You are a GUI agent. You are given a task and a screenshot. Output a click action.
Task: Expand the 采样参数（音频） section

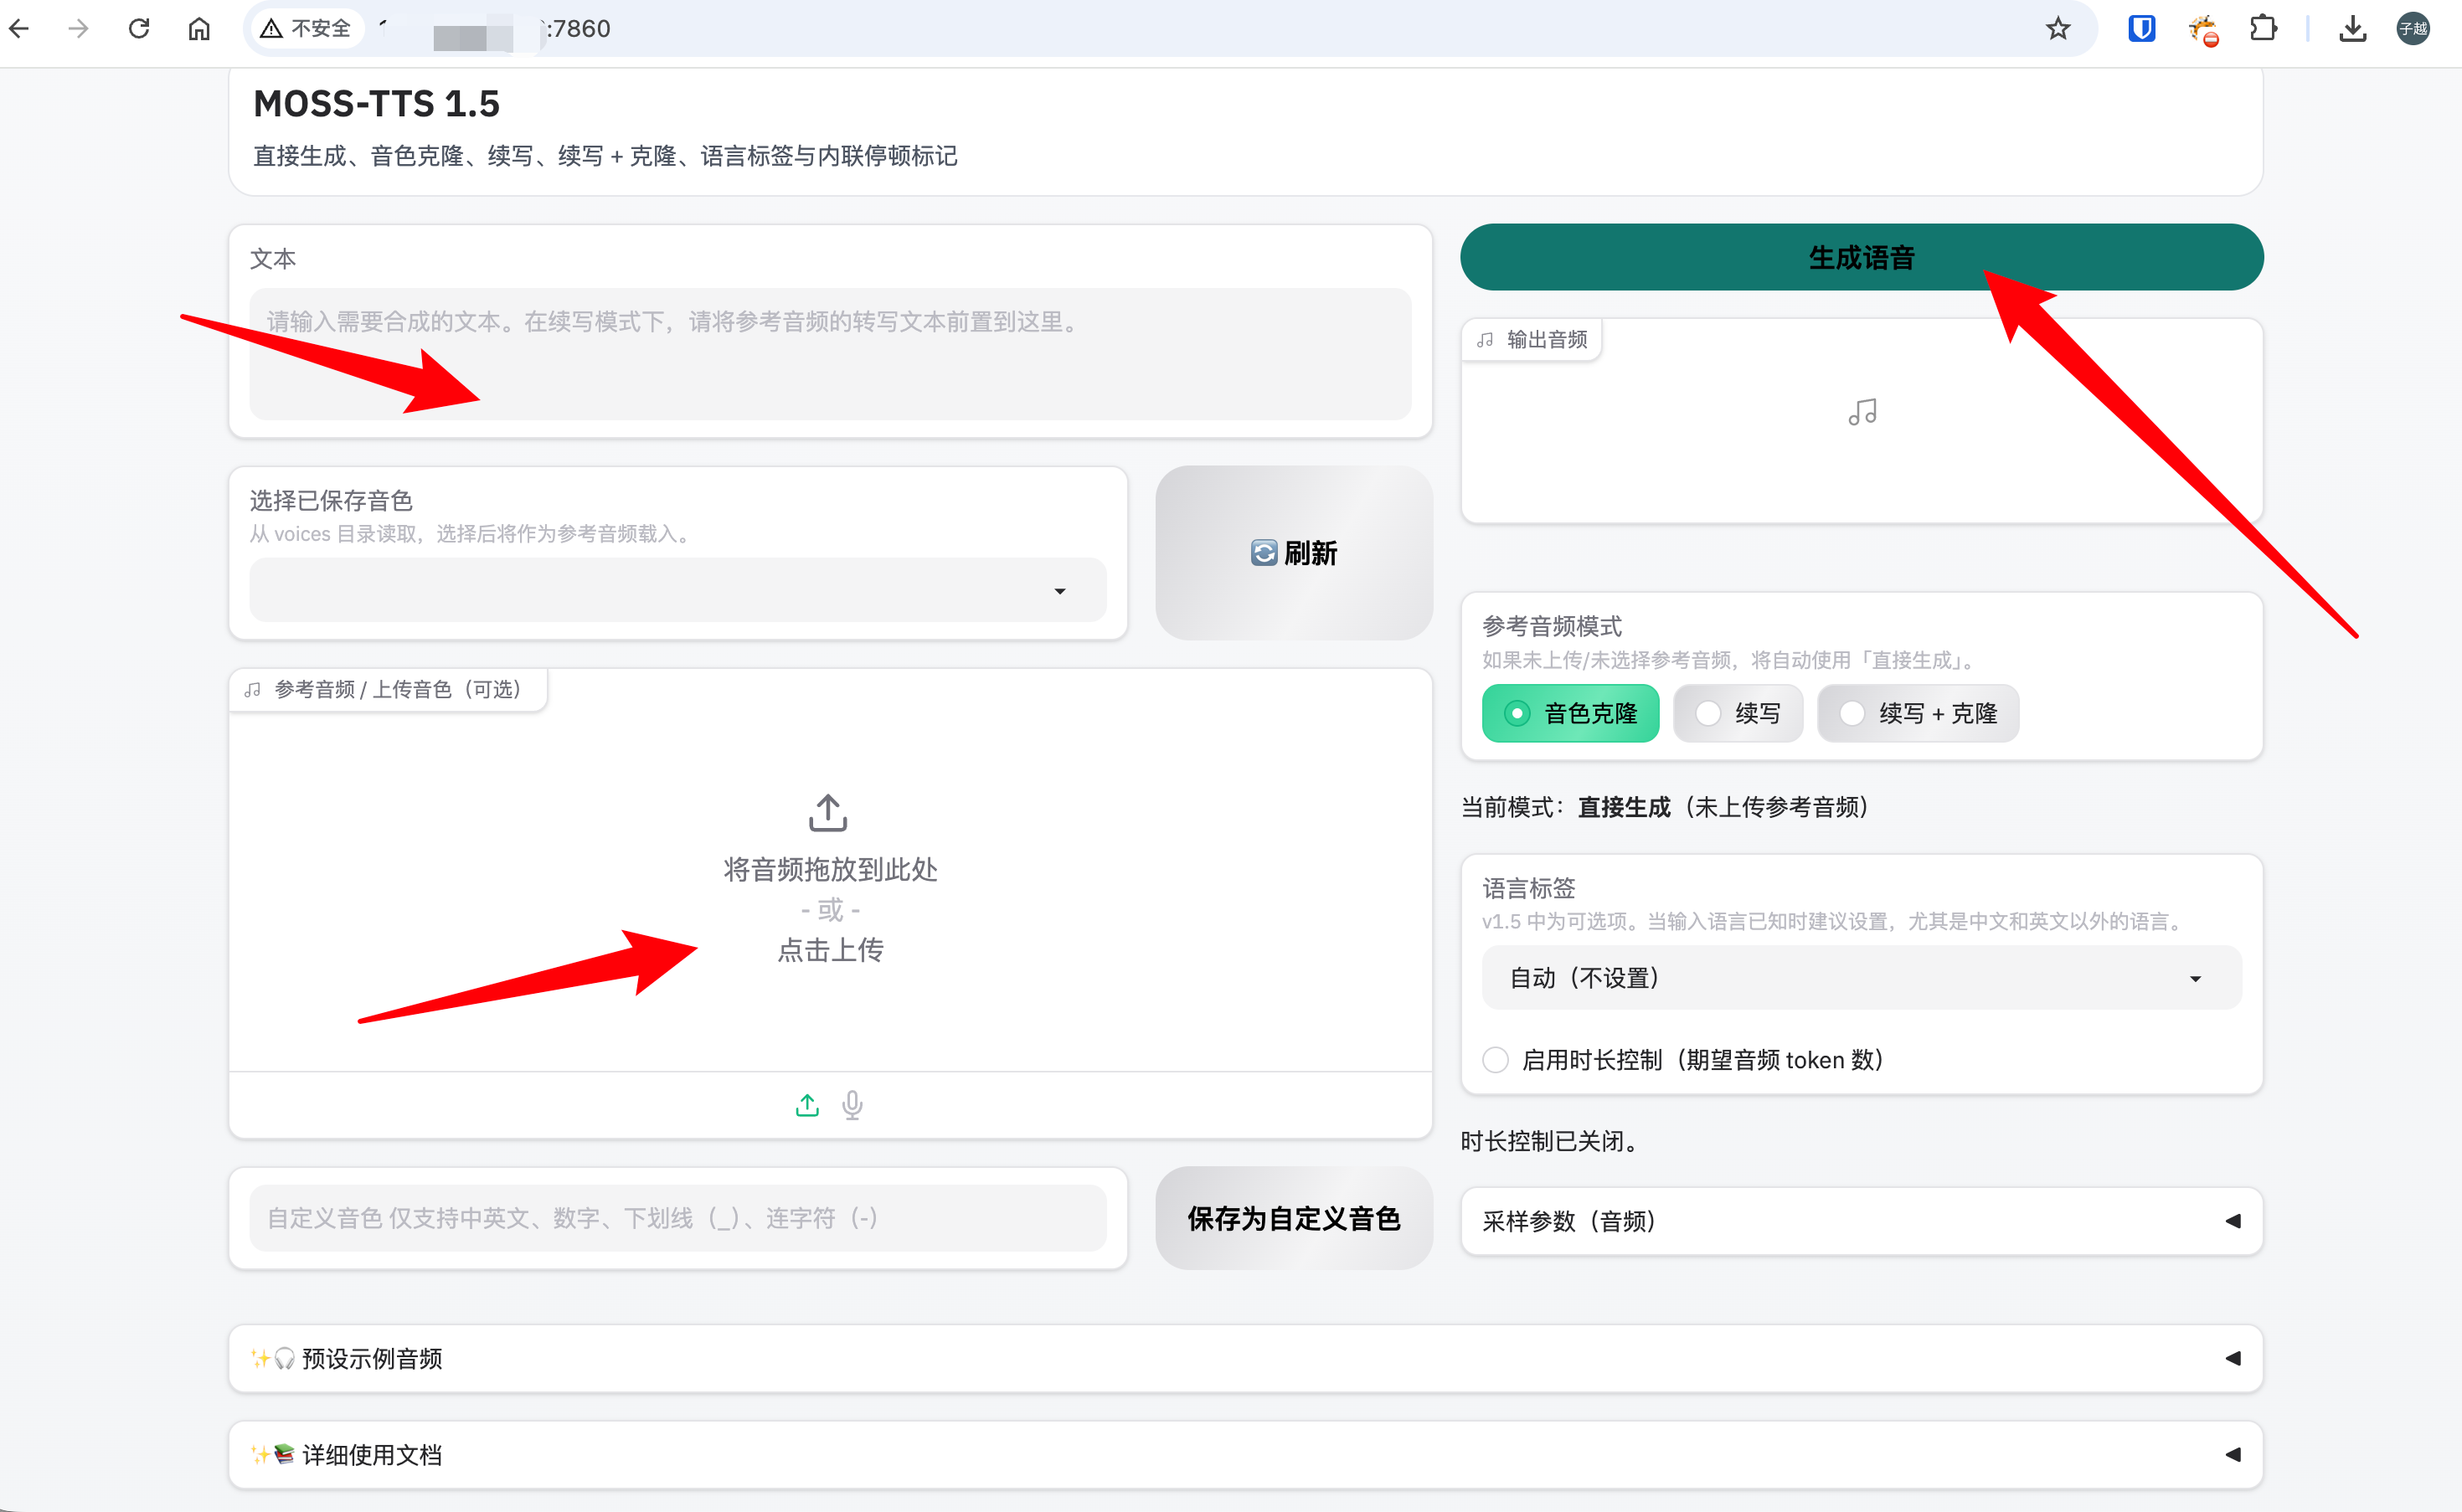[1862, 1221]
